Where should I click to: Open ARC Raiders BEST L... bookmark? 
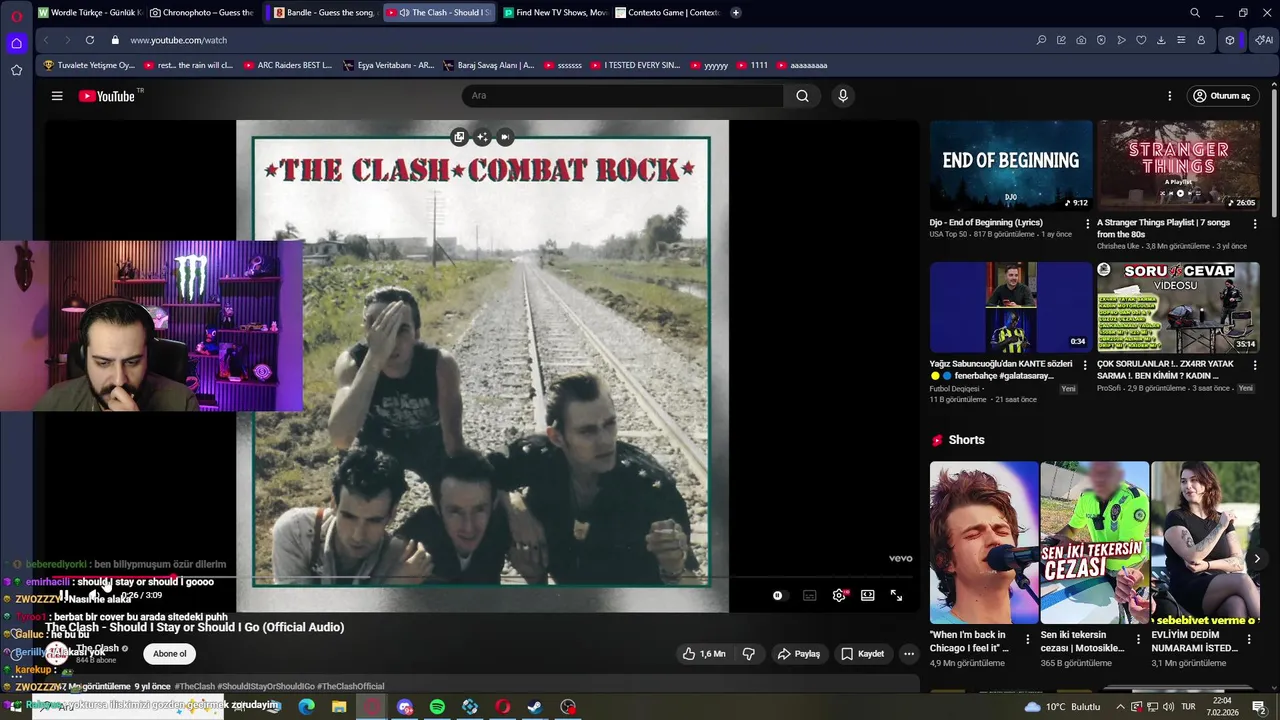[288, 65]
